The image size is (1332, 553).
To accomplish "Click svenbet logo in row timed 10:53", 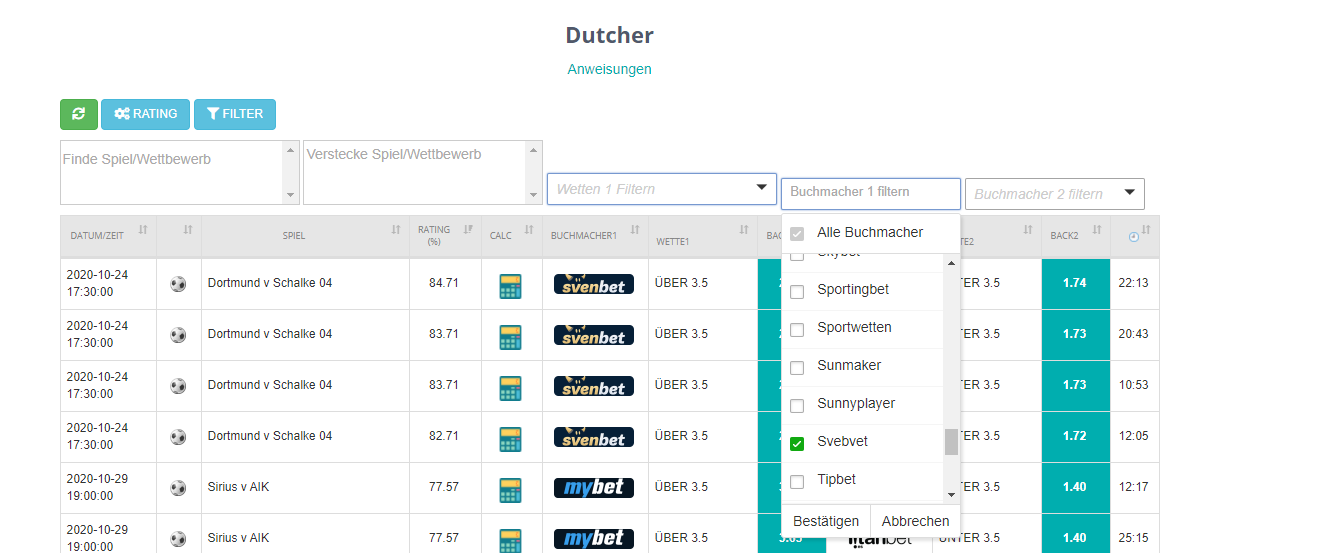I will pyautogui.click(x=594, y=386).
